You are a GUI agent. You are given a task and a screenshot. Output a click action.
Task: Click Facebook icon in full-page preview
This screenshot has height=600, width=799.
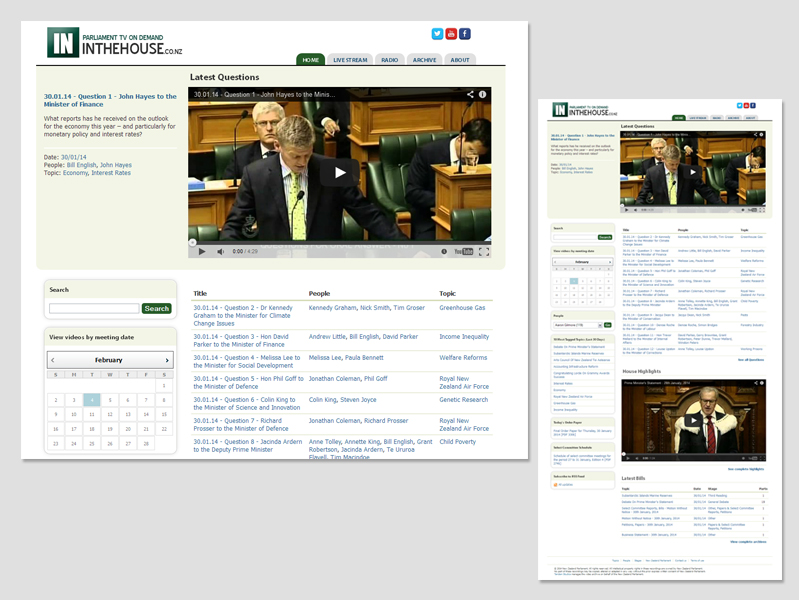click(753, 106)
